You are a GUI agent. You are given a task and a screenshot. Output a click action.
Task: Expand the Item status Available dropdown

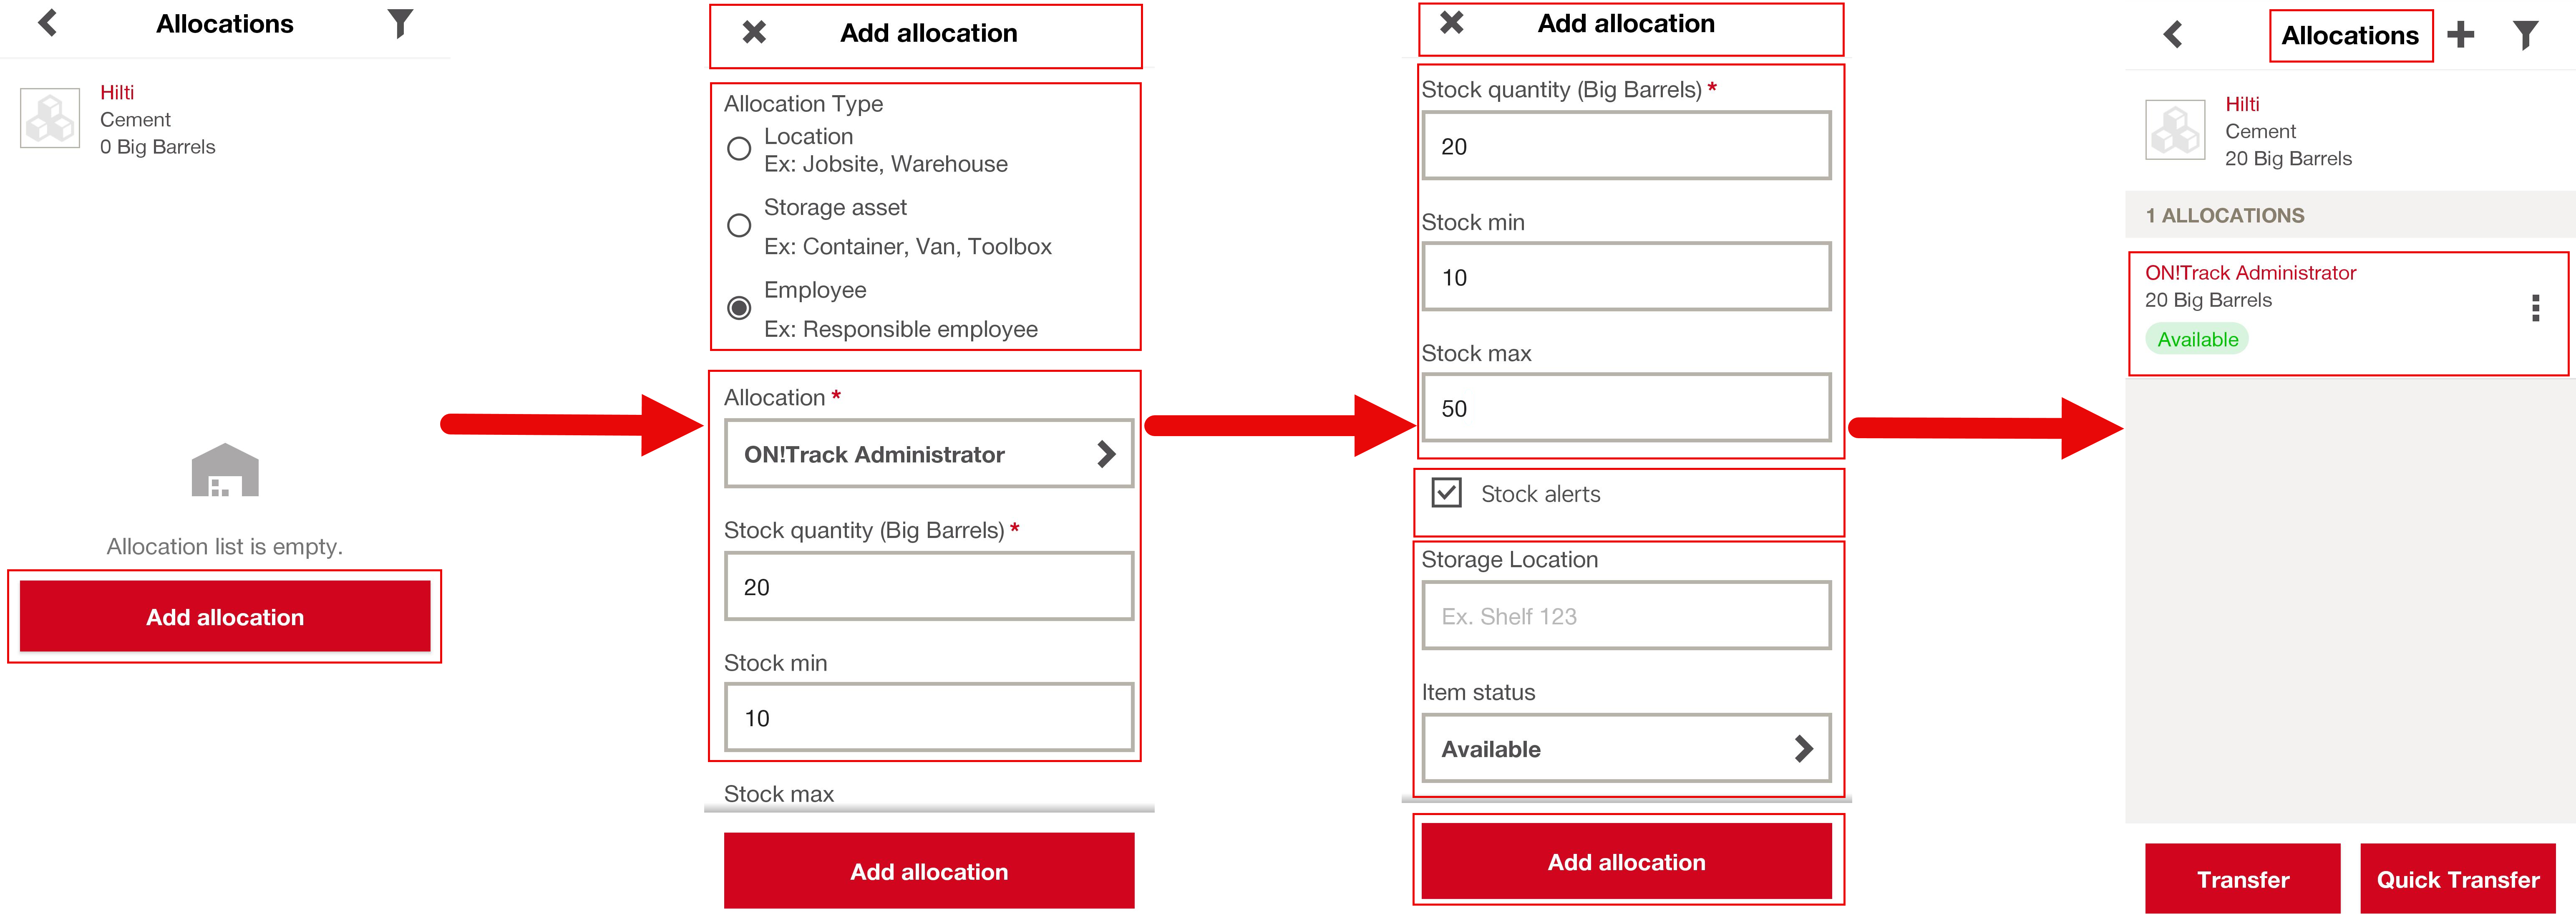point(1626,749)
